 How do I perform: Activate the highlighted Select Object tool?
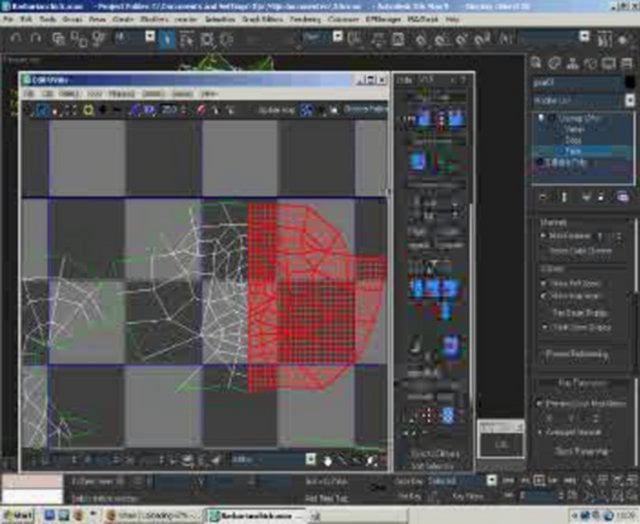pos(166,40)
